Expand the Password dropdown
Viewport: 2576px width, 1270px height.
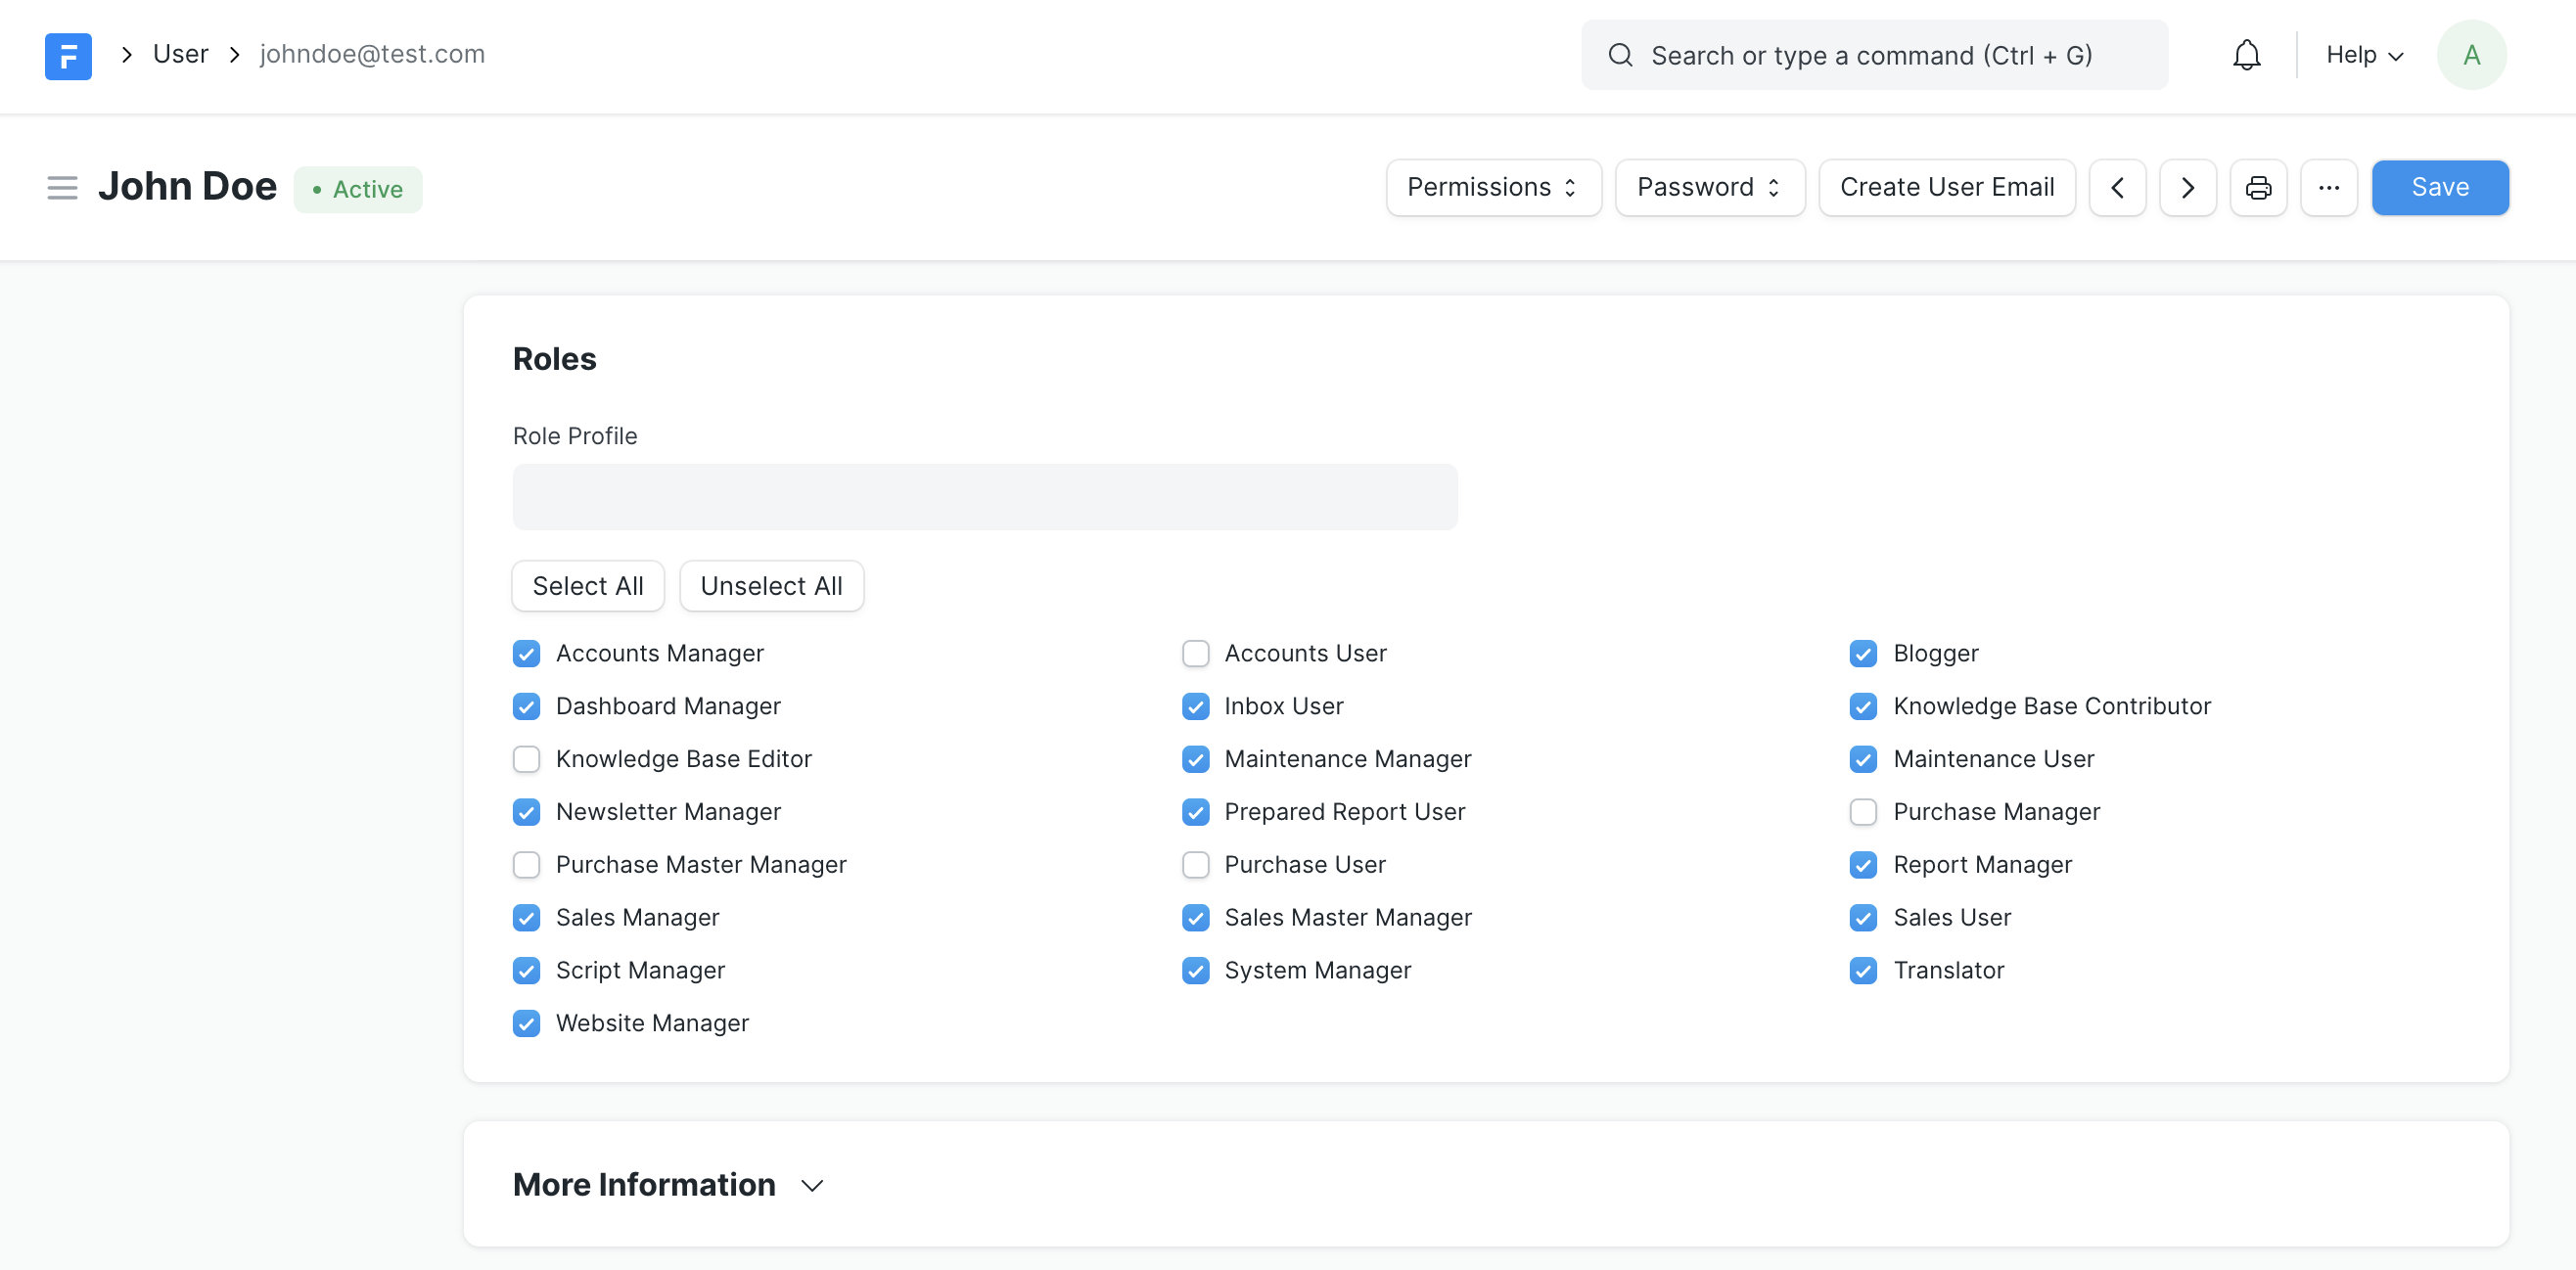tap(1710, 187)
